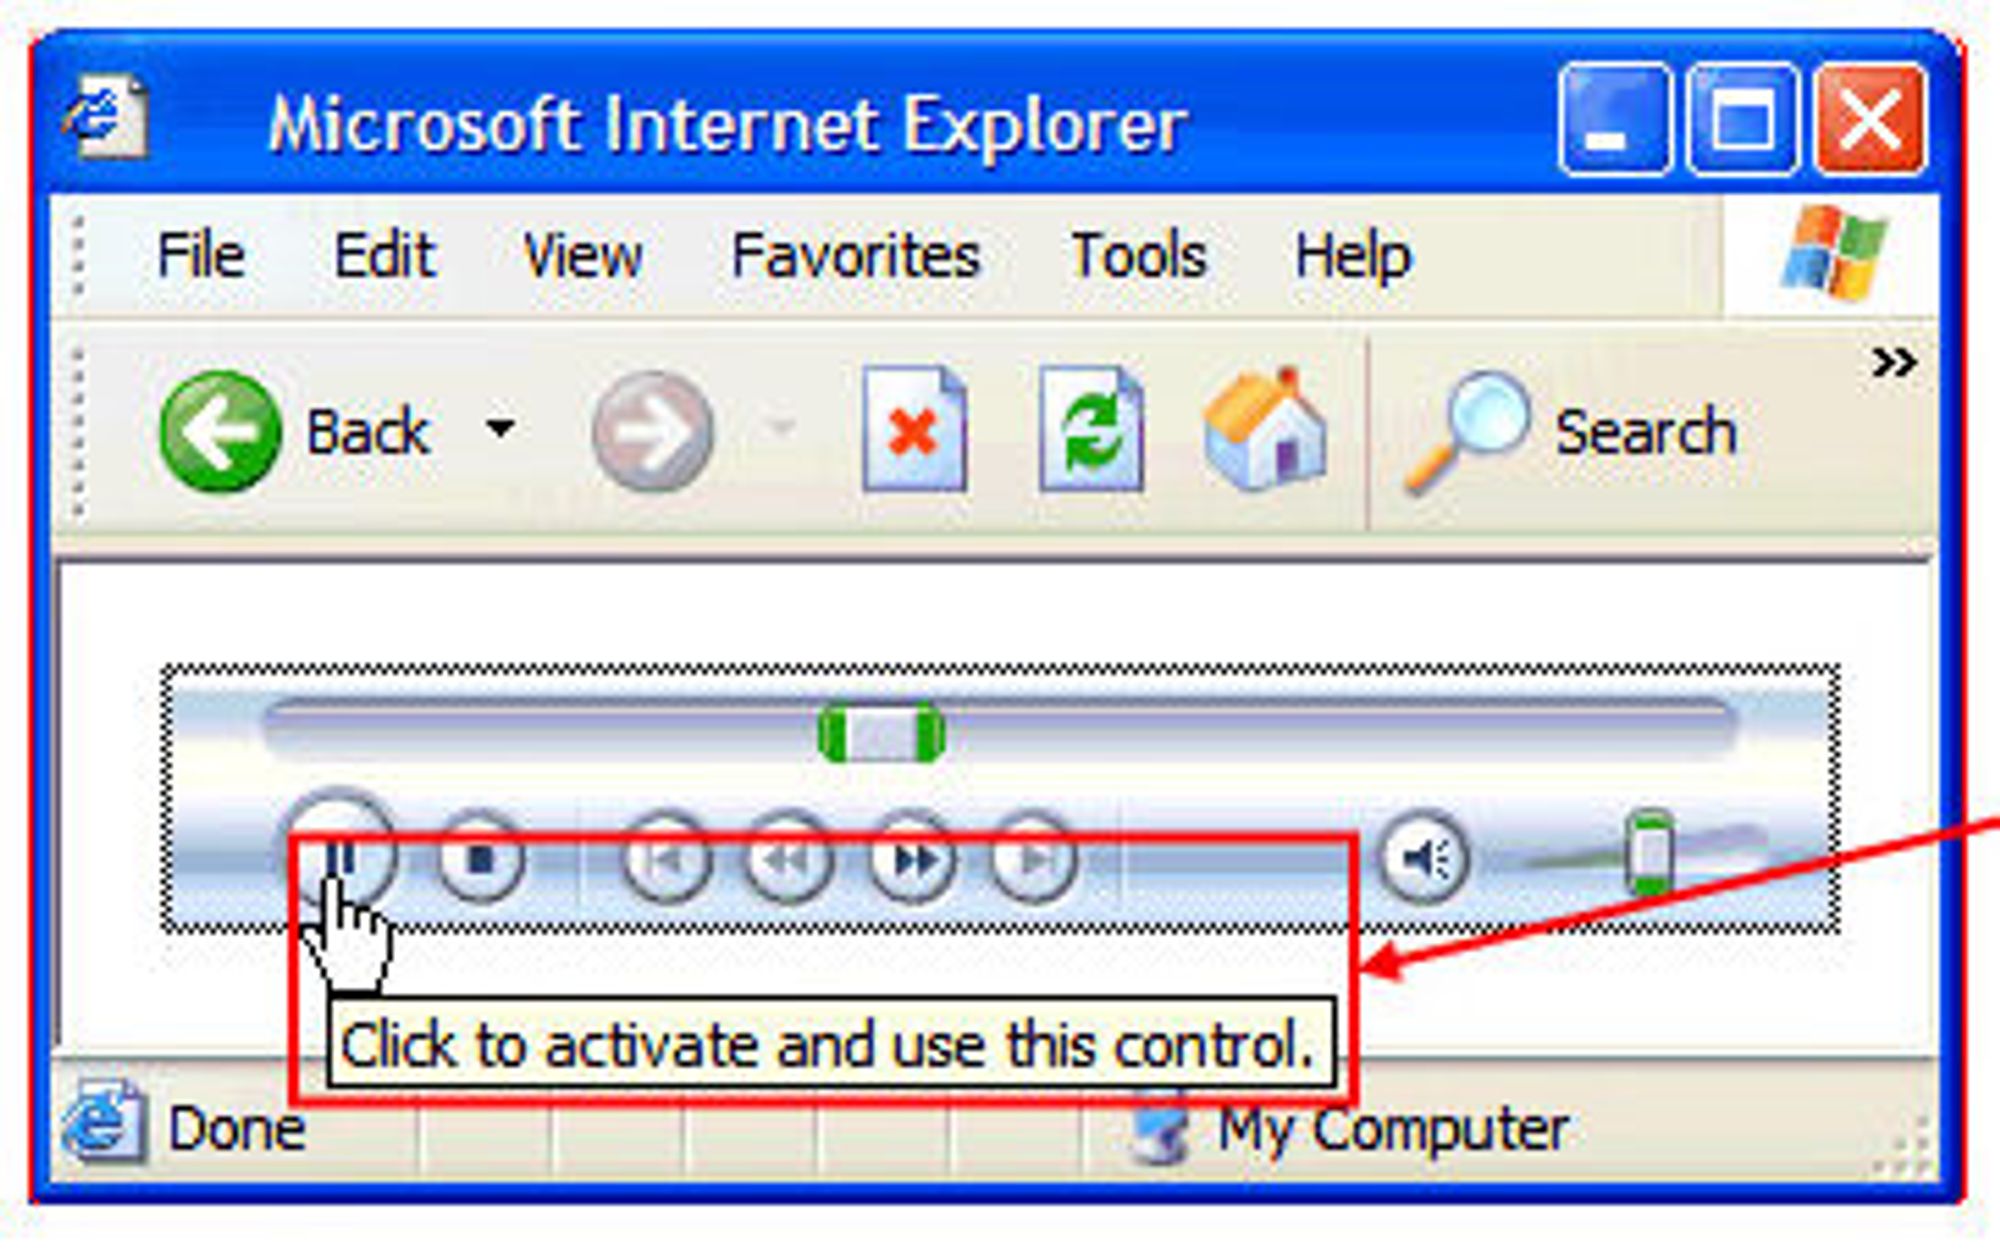The width and height of the screenshot is (2000, 1249).
Task: Go to the Home page icon
Action: pos(1265,430)
